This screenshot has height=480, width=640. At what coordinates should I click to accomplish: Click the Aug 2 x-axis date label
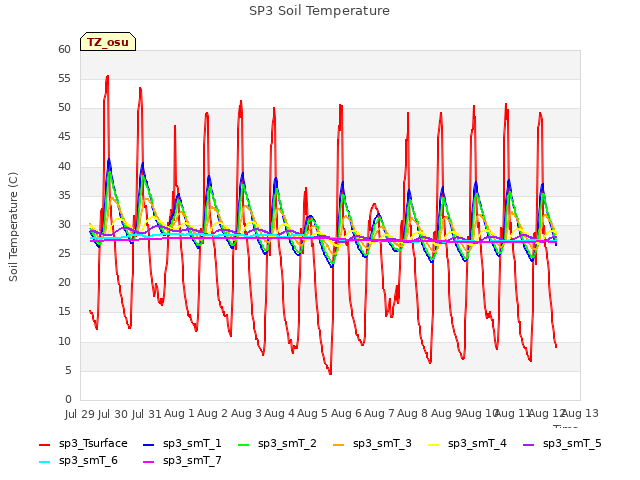[212, 414]
